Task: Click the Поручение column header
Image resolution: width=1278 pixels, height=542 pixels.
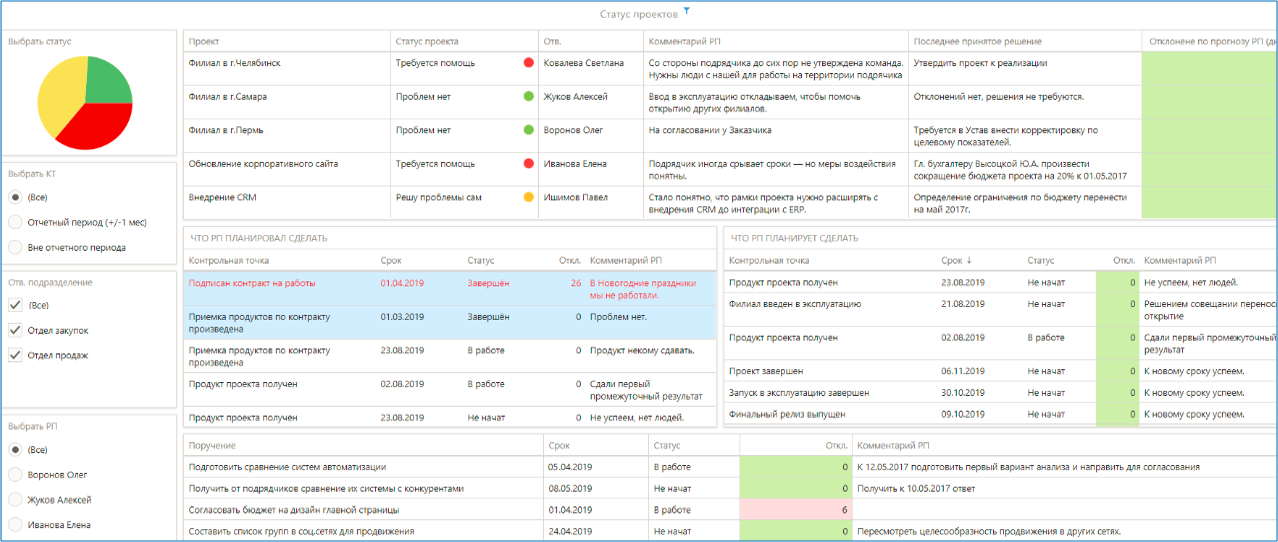Action: (212, 446)
